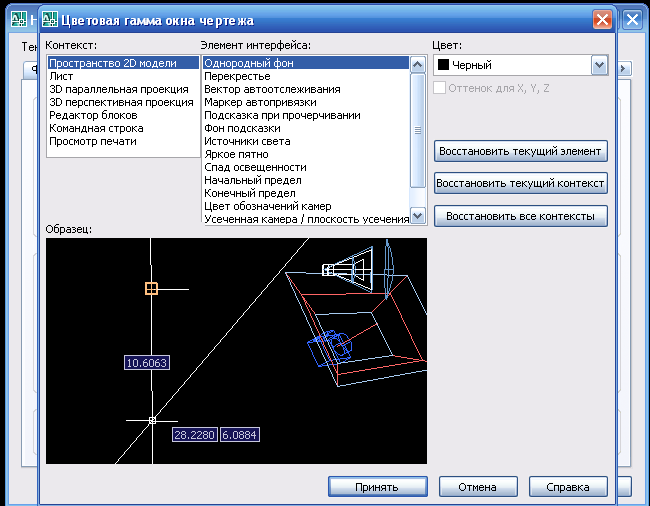Select Командная строка context
Screen dimensions: 650x506
[123, 128]
